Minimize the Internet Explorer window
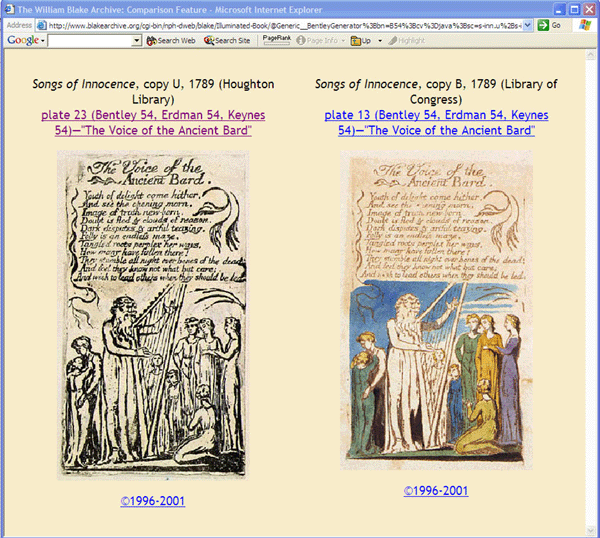The image size is (600, 538). (x=559, y=10)
